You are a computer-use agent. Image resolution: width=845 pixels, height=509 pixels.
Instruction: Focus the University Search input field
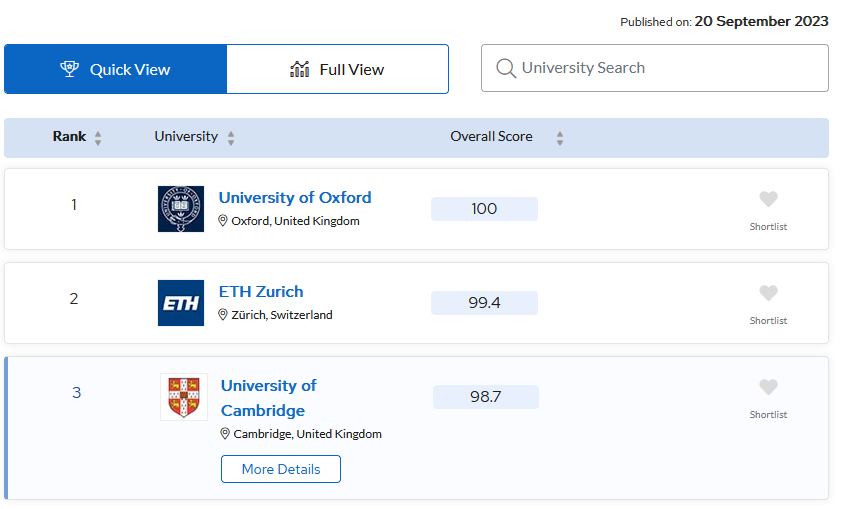tap(665, 68)
